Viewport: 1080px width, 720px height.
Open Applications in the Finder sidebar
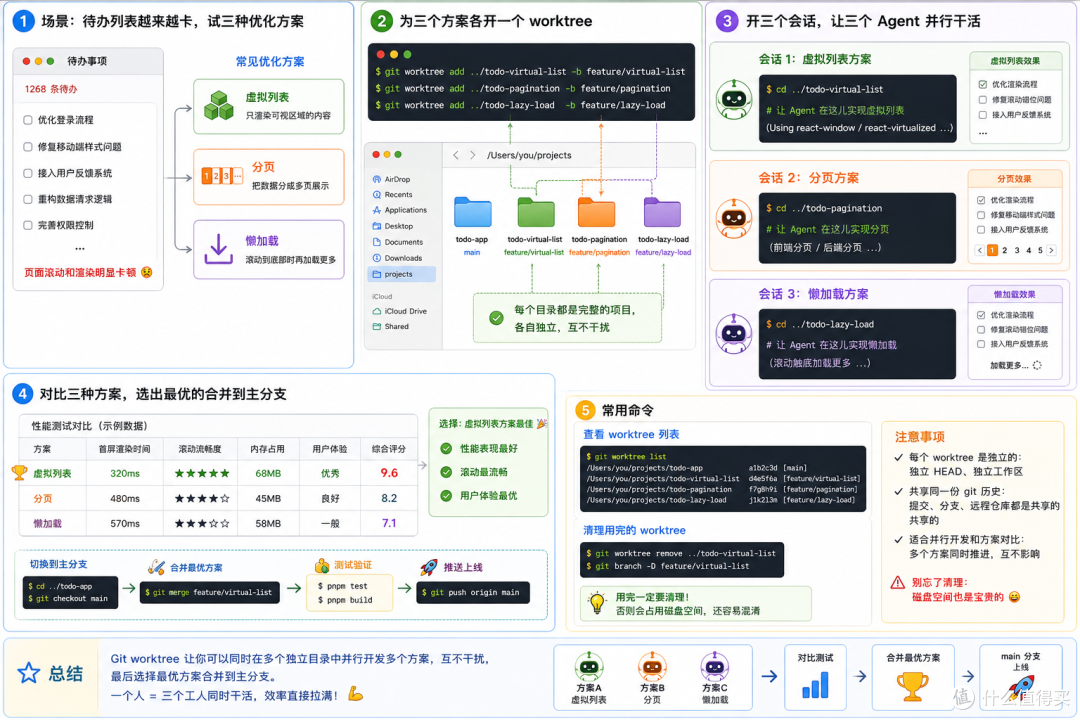[x=399, y=210]
